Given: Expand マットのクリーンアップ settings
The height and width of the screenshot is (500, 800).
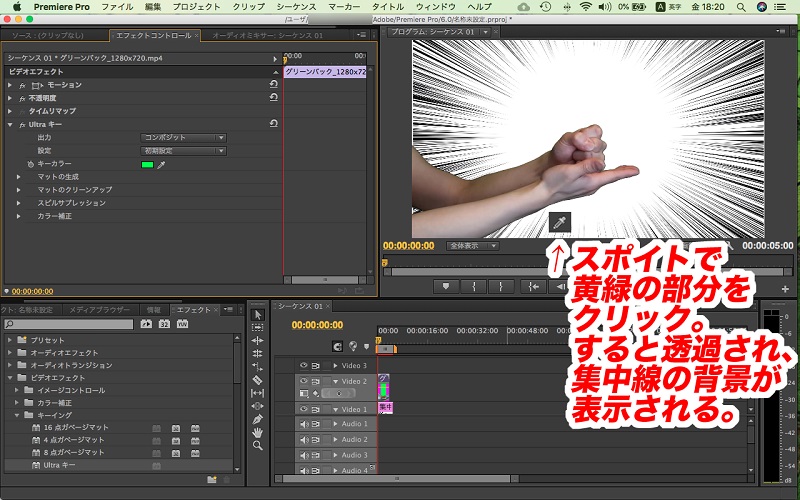Looking at the screenshot, I should (18, 190).
